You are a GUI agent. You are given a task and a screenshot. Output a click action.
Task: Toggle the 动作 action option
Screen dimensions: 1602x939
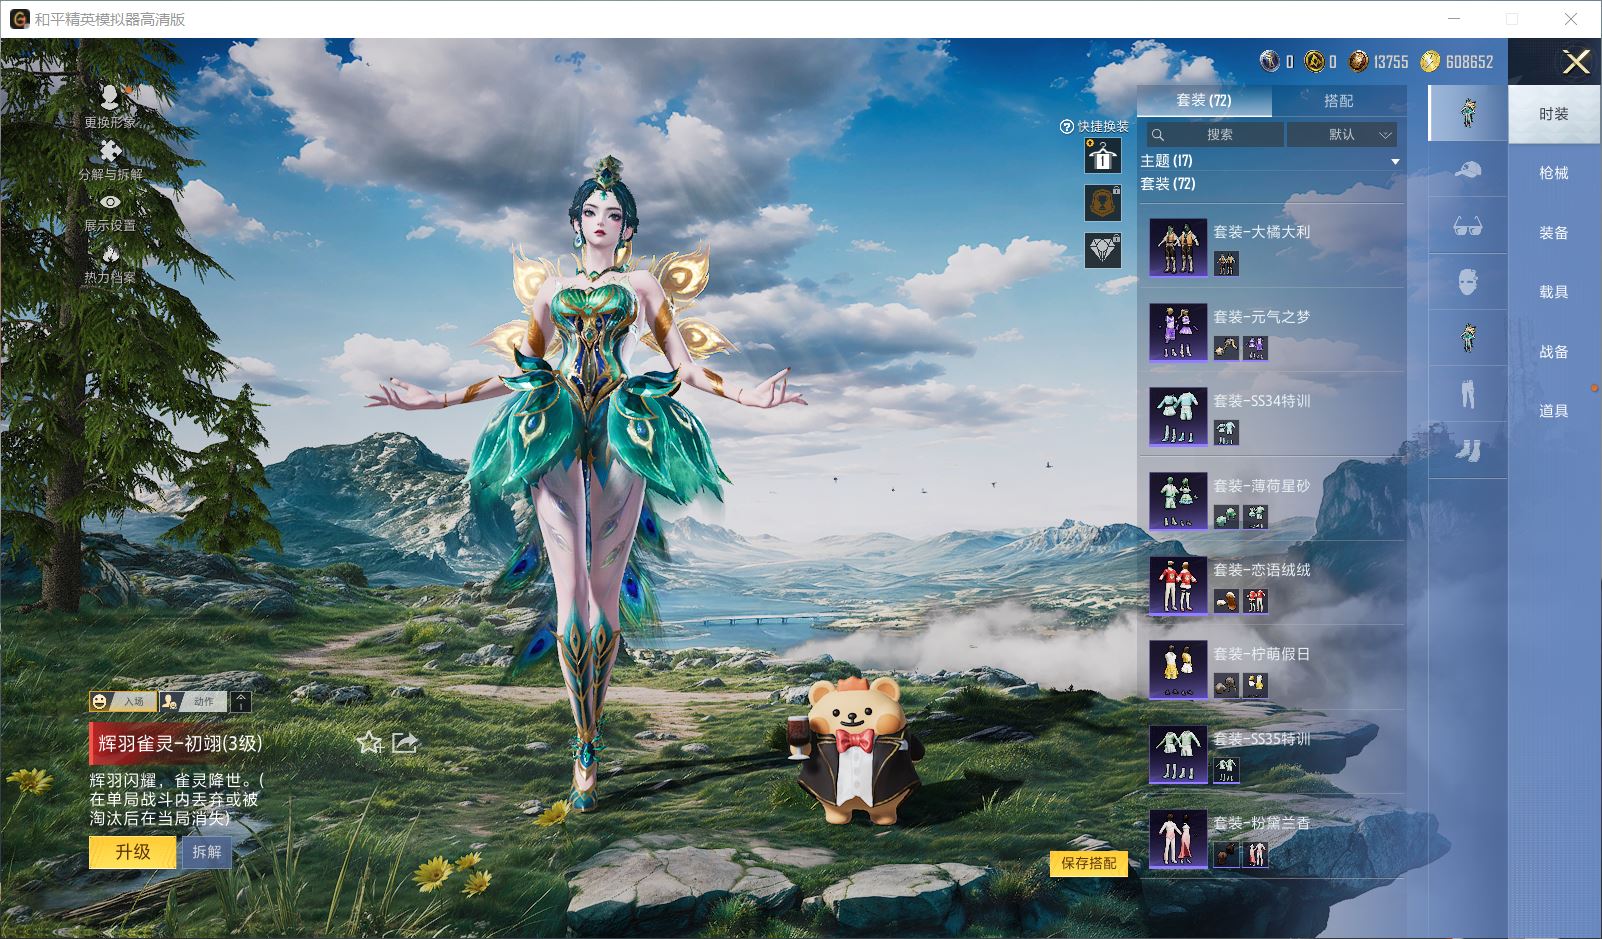(194, 701)
